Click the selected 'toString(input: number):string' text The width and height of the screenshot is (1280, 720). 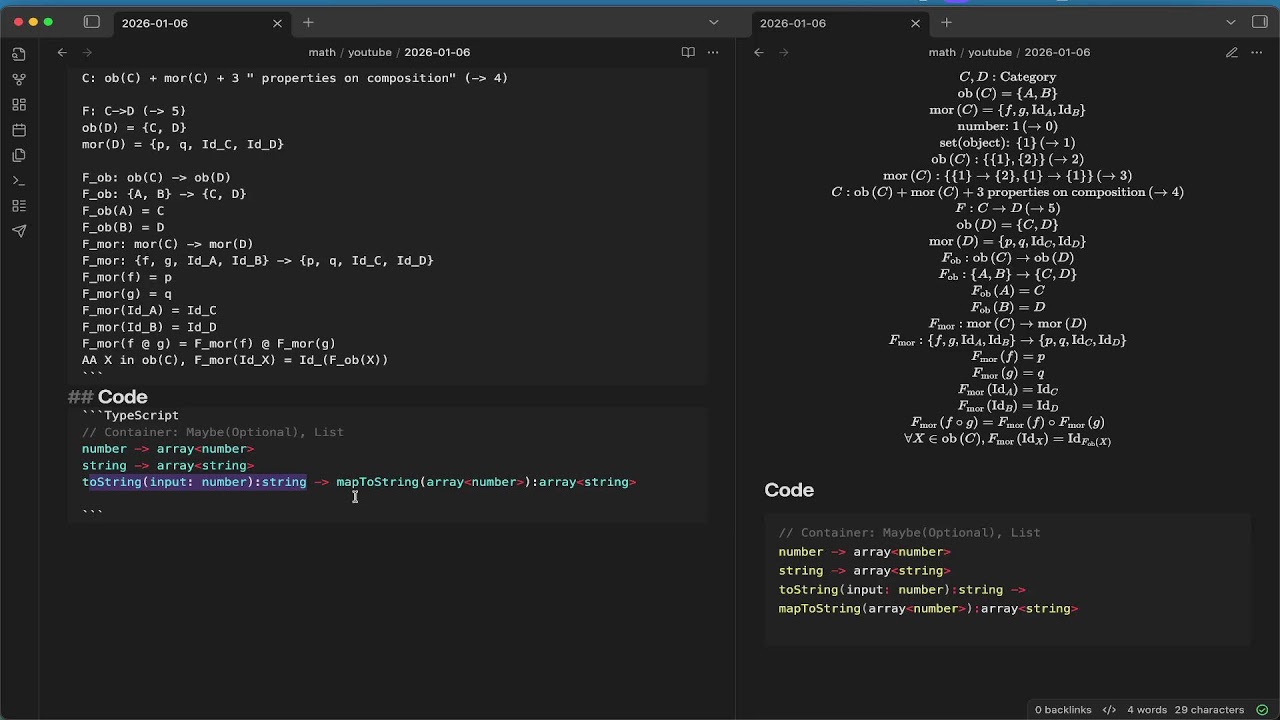(194, 482)
